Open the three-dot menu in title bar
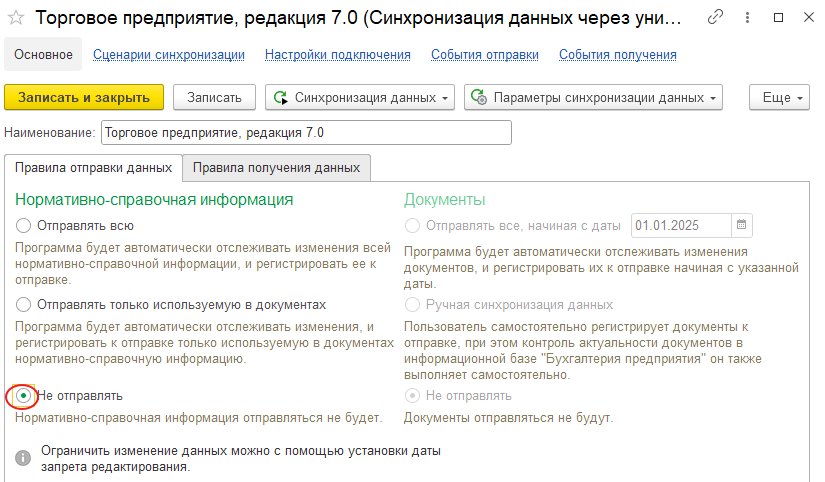 747,17
